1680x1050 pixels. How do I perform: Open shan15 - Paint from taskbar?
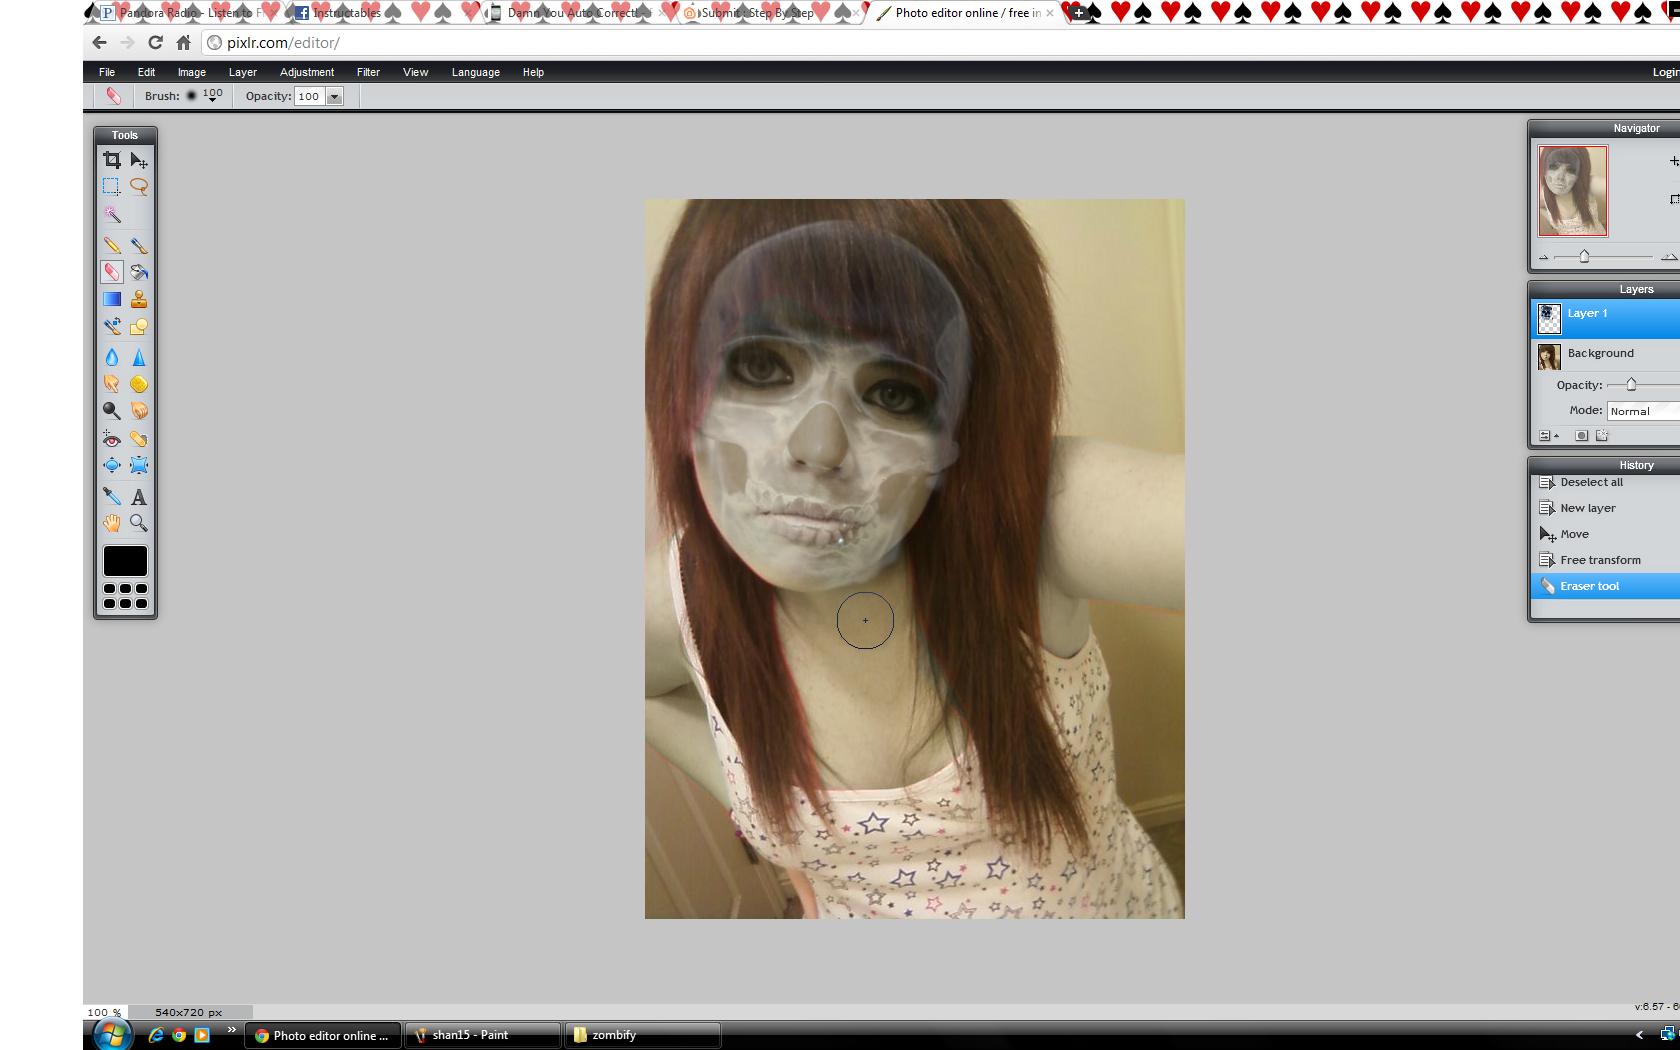[x=483, y=1035]
